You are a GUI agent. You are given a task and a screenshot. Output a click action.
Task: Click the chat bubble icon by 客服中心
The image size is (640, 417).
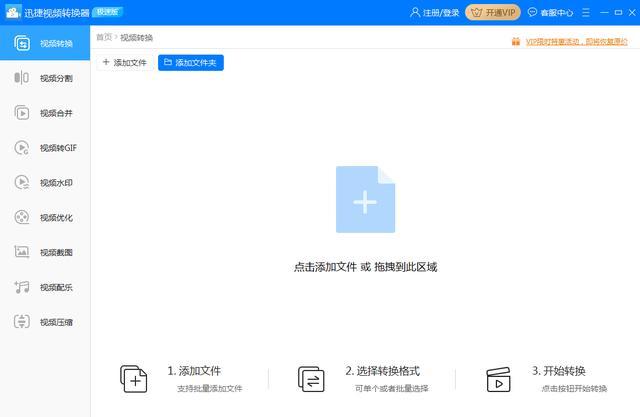click(x=532, y=12)
